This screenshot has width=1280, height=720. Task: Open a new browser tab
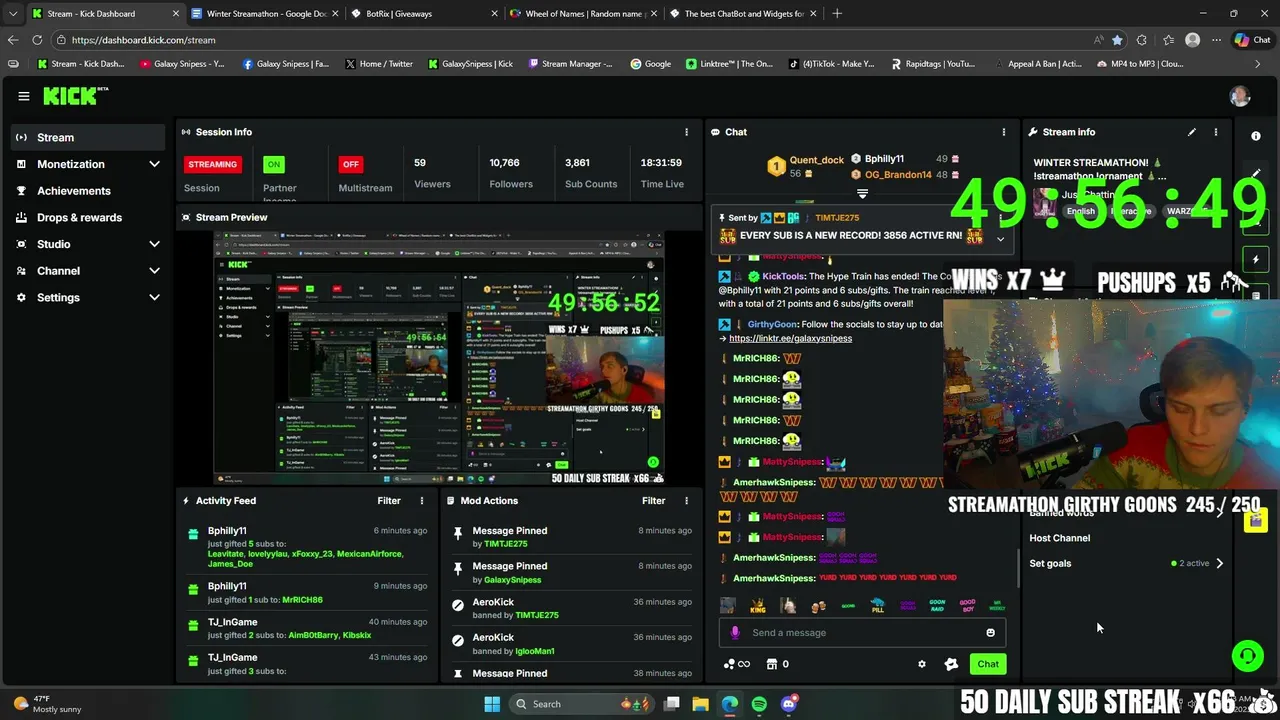(837, 14)
